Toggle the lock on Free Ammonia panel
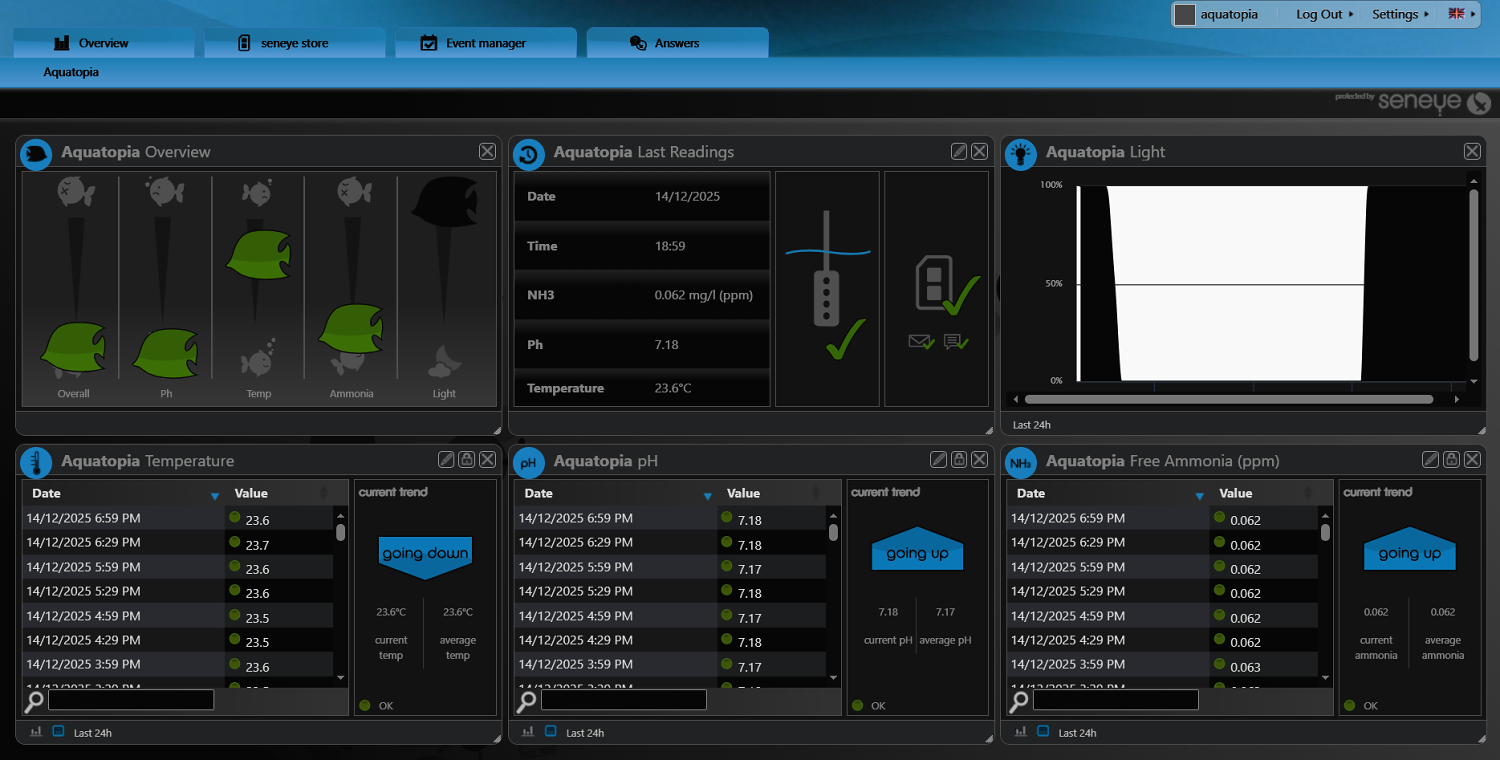 [1451, 459]
